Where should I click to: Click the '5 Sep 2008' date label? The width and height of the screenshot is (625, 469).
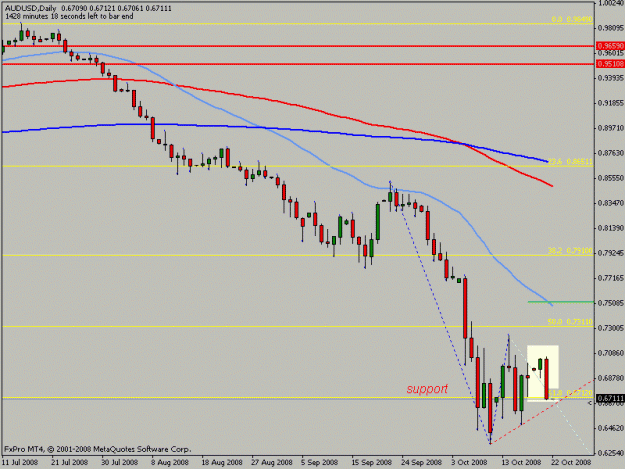tap(320, 462)
